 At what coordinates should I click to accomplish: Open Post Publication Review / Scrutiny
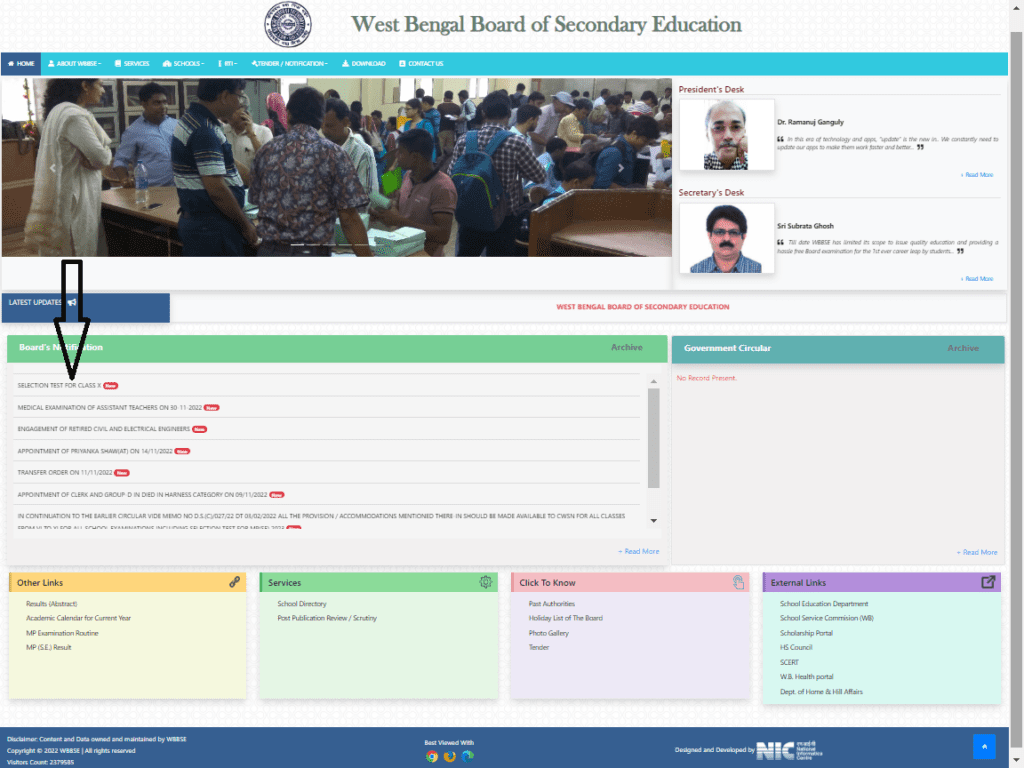(x=327, y=618)
